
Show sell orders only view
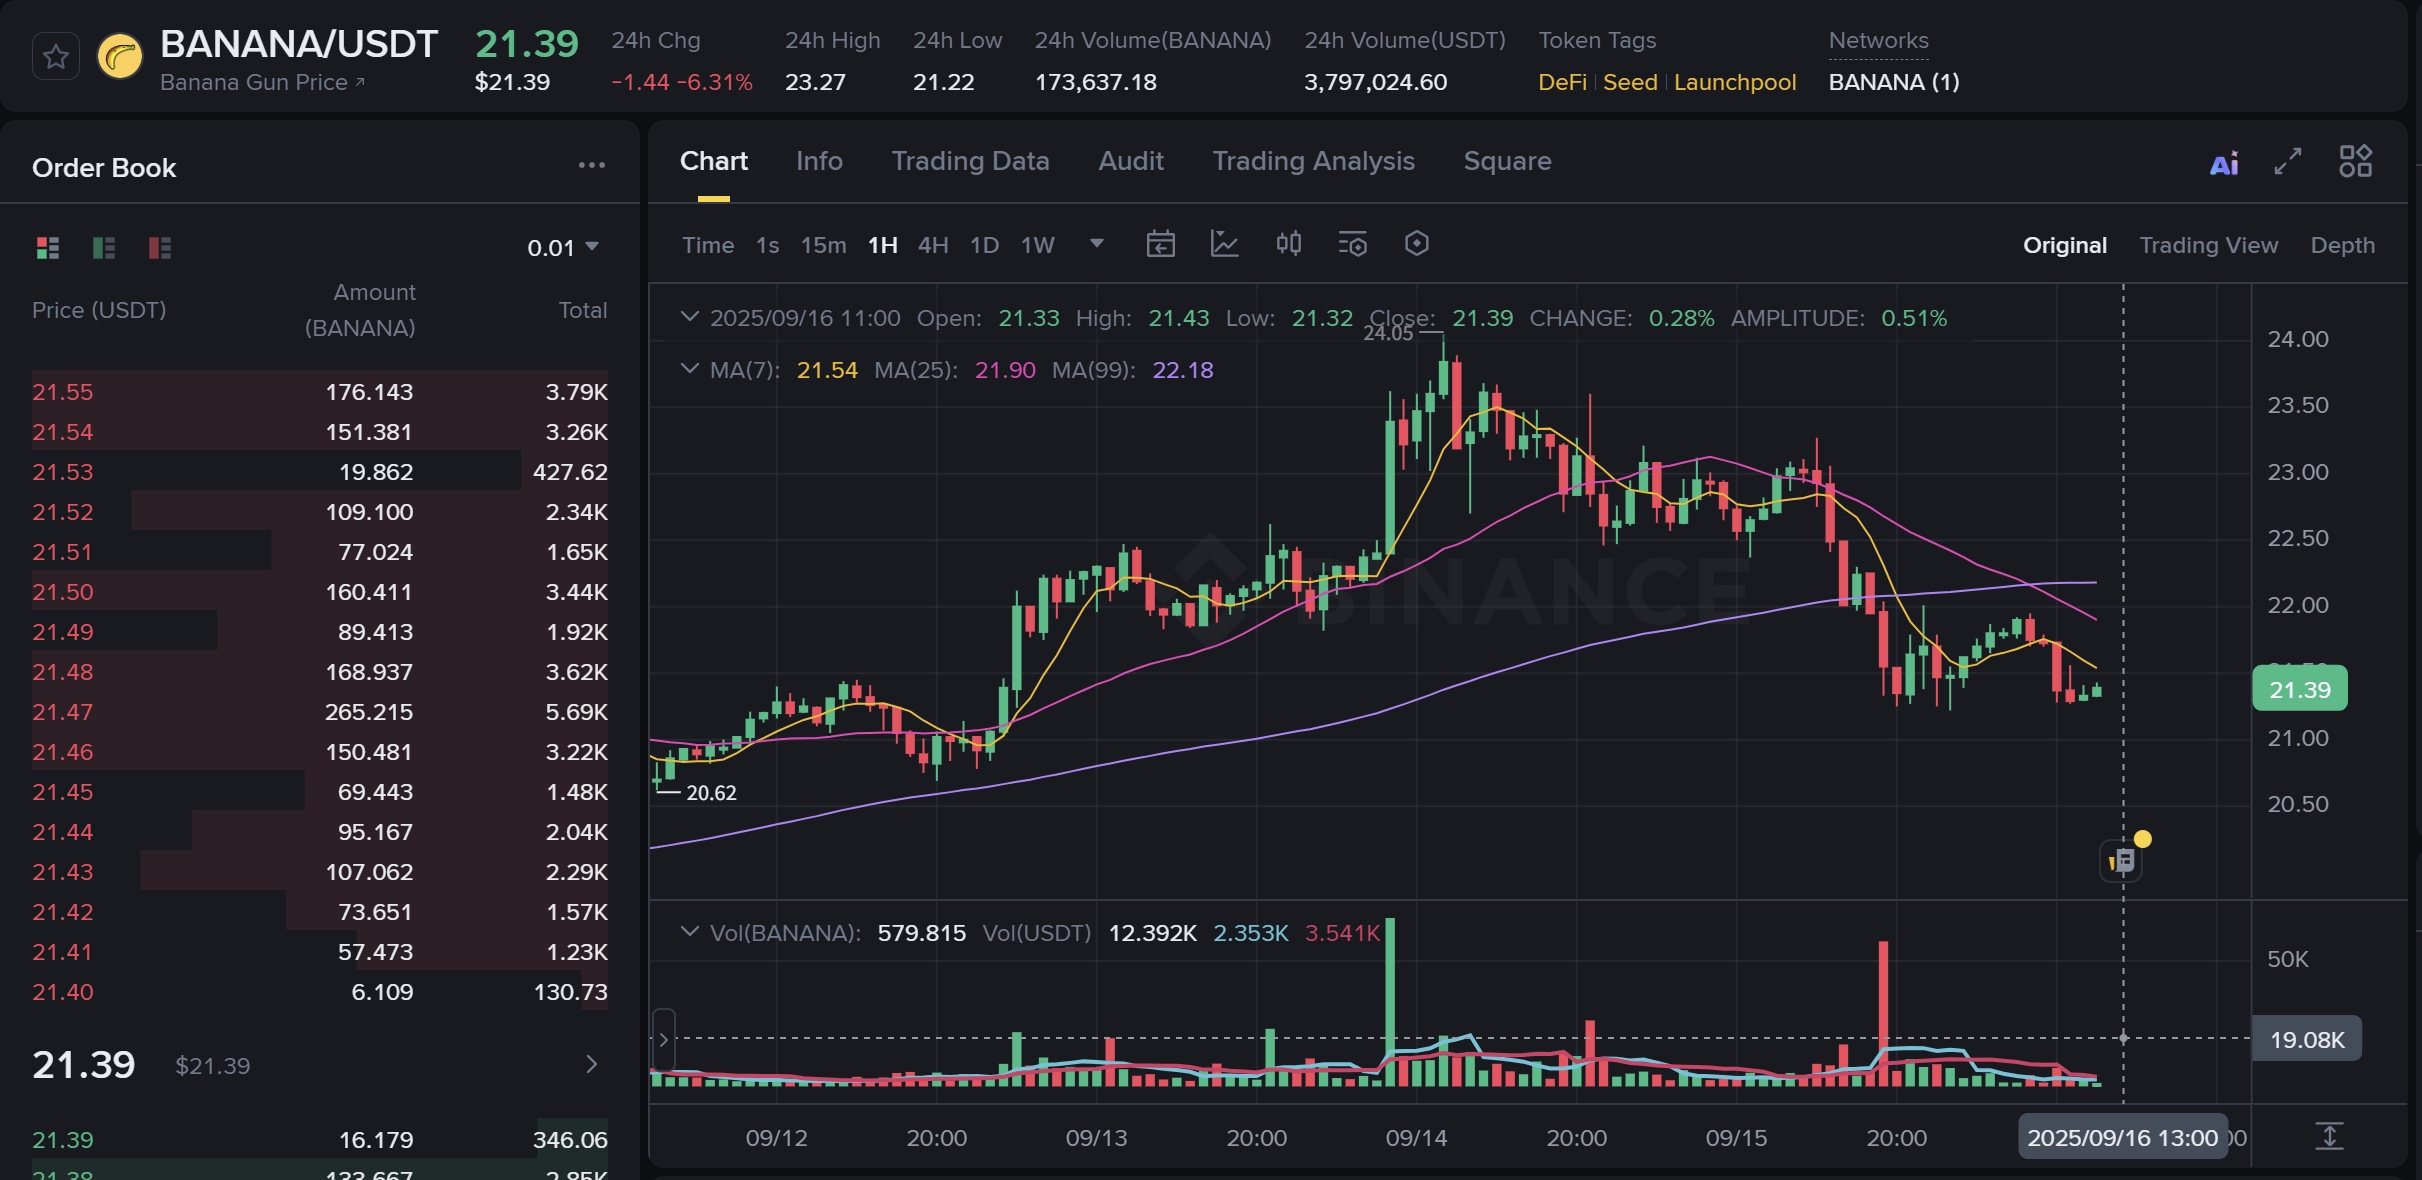[160, 247]
